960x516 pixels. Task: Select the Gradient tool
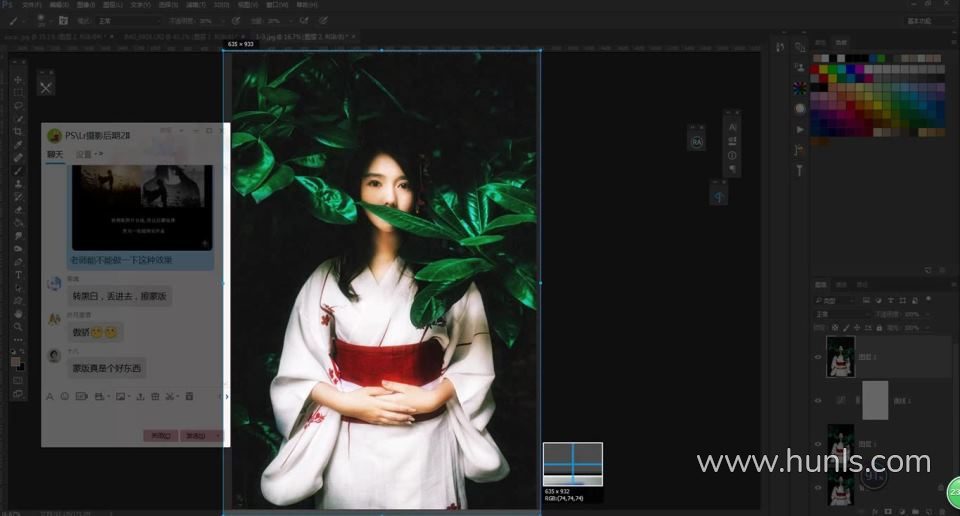18,222
